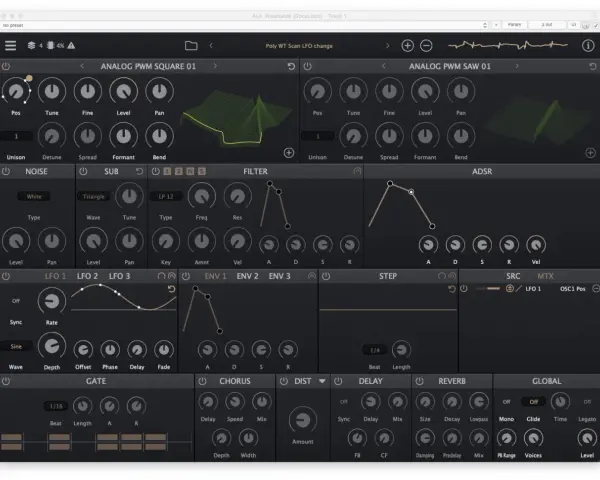Click the oscillator 1 wavetable 3D display

[237, 118]
